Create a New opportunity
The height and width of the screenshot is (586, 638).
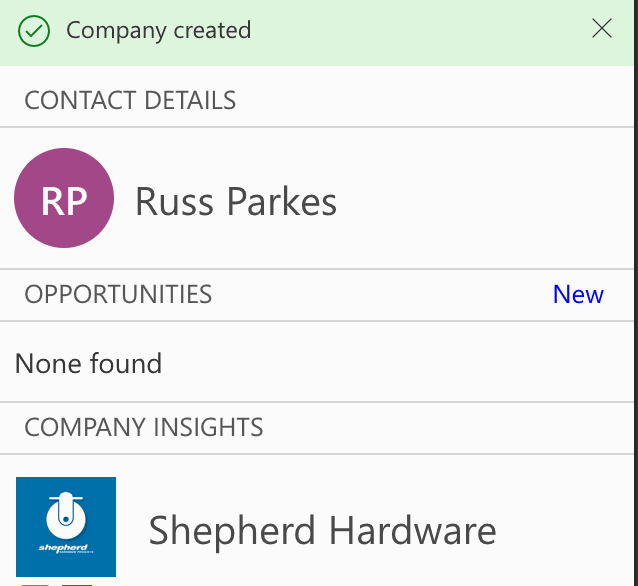click(578, 294)
